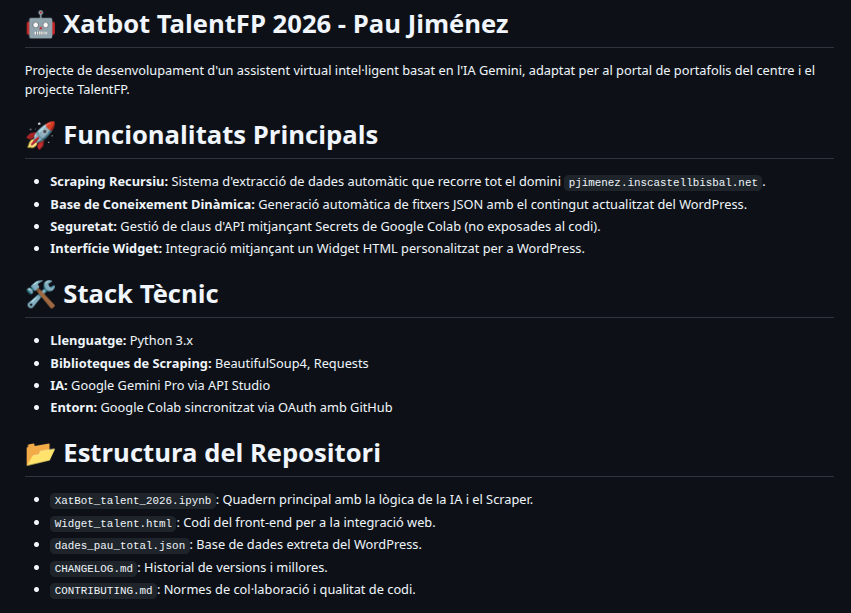Select the Widget_talent.html file name
The height and width of the screenshot is (613, 851).
[115, 522]
